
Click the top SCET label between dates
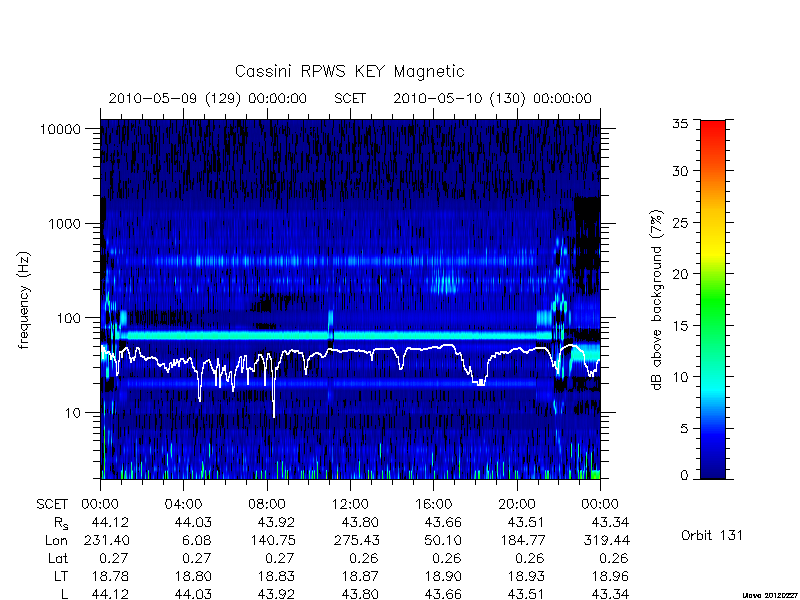pyautogui.click(x=350, y=98)
